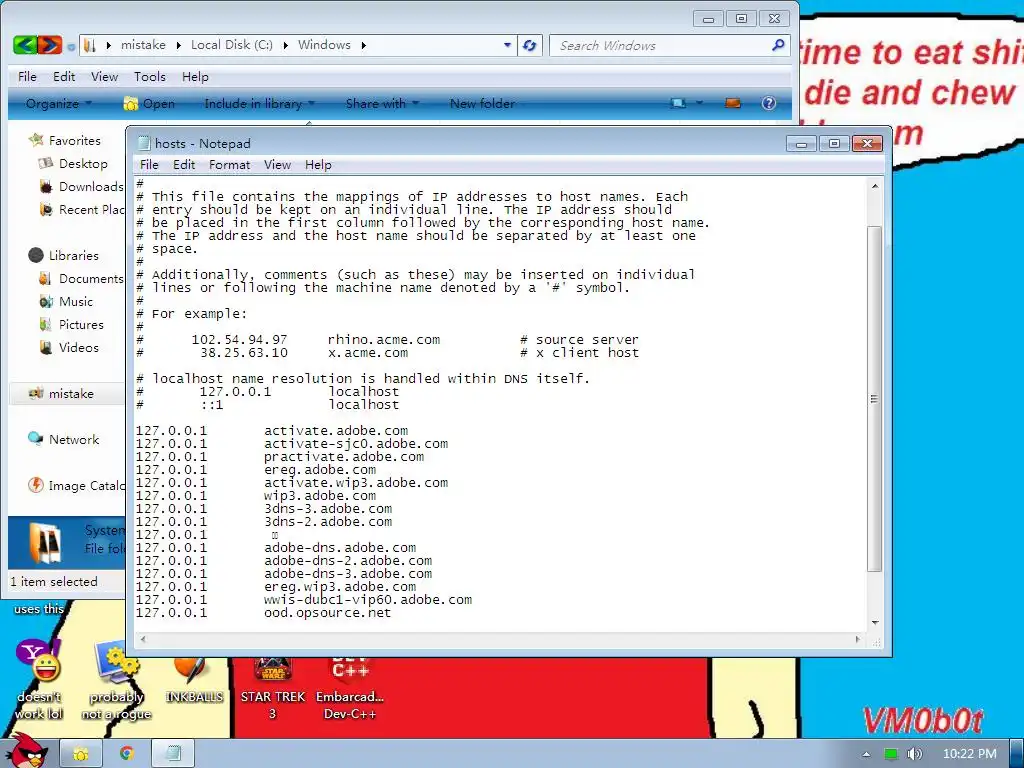Image resolution: width=1024 pixels, height=768 pixels.
Task: Open Explorer View menu
Action: 104,77
